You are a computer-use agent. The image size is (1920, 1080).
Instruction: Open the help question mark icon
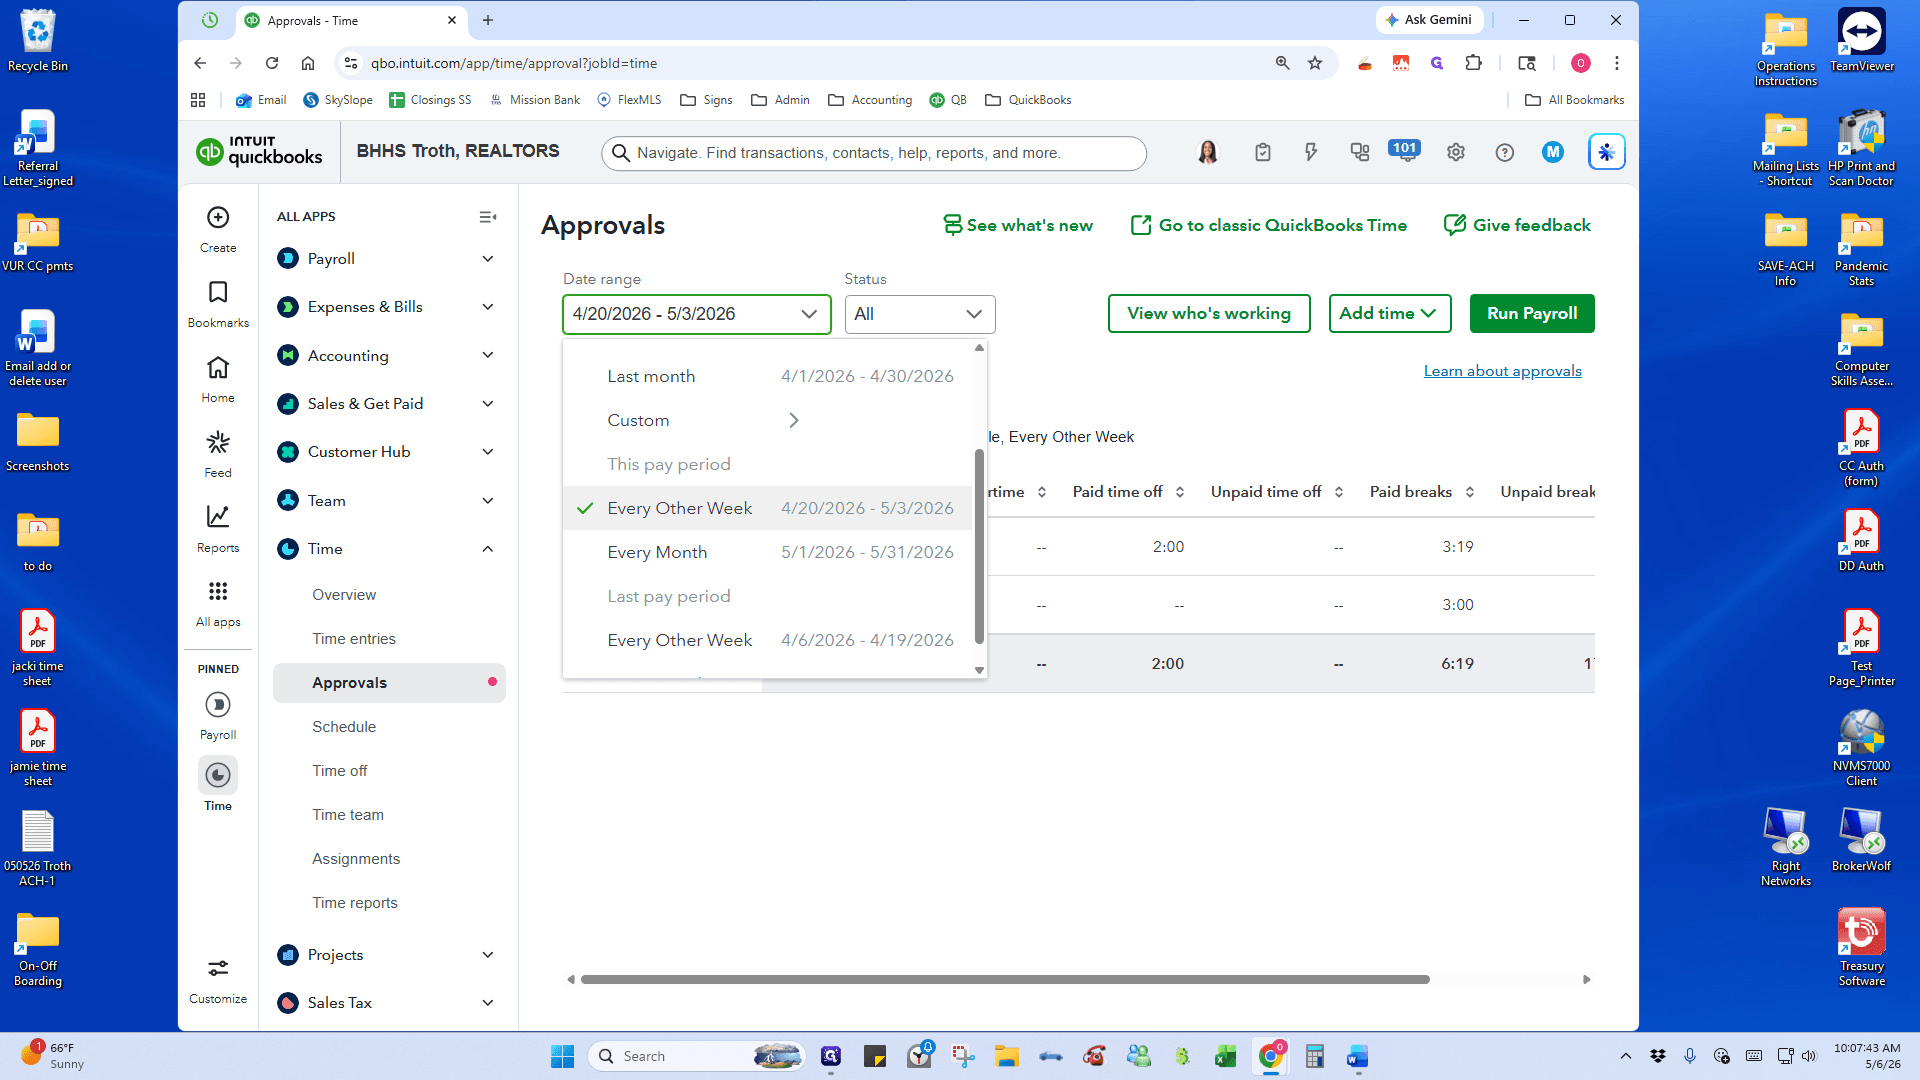tap(1505, 152)
